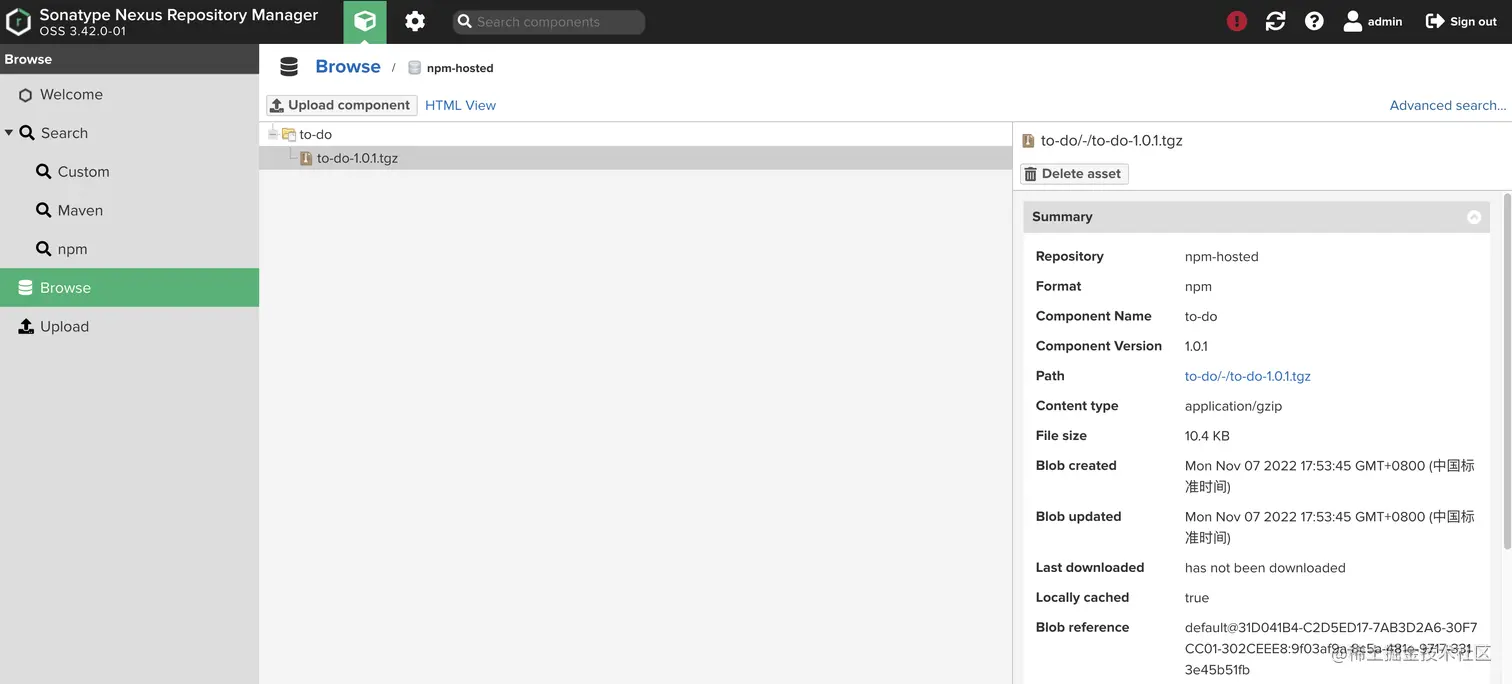
Task: Collapse the Summary panel toggle
Action: tap(1474, 217)
